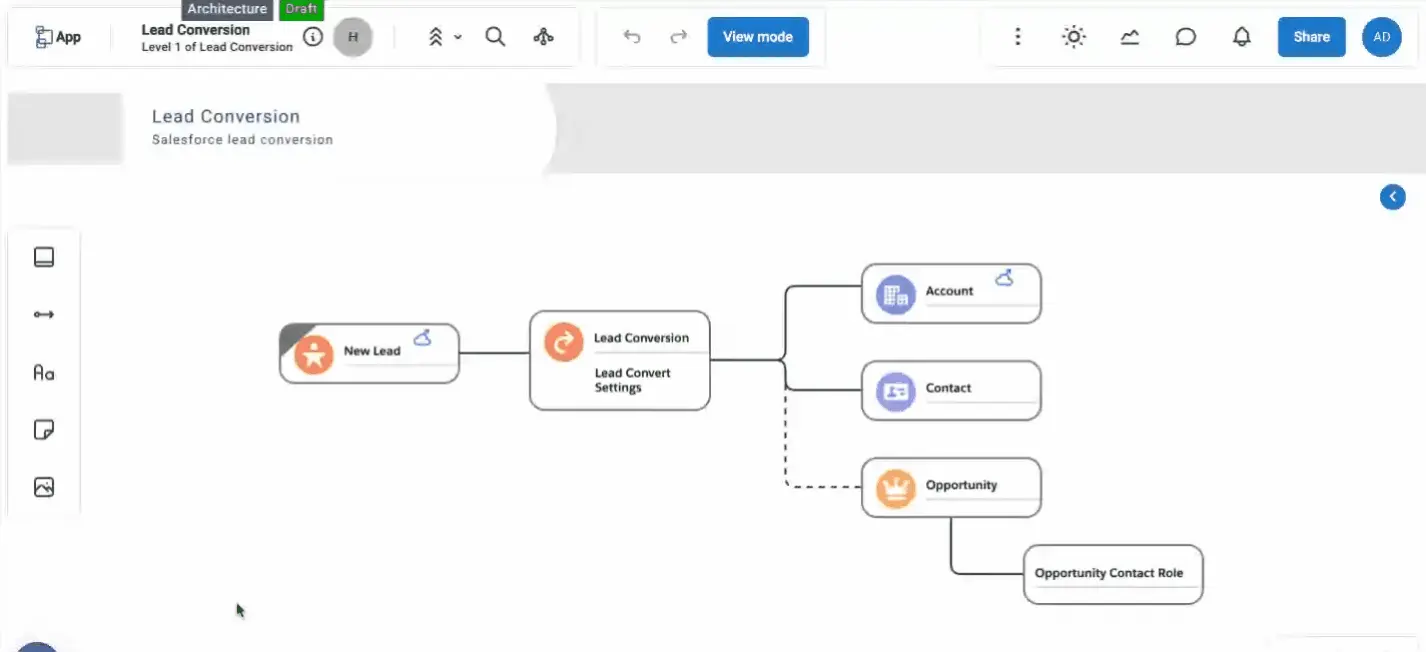Click the Salesforce cloud badge on New Lead
This screenshot has width=1426, height=652.
(x=422, y=338)
